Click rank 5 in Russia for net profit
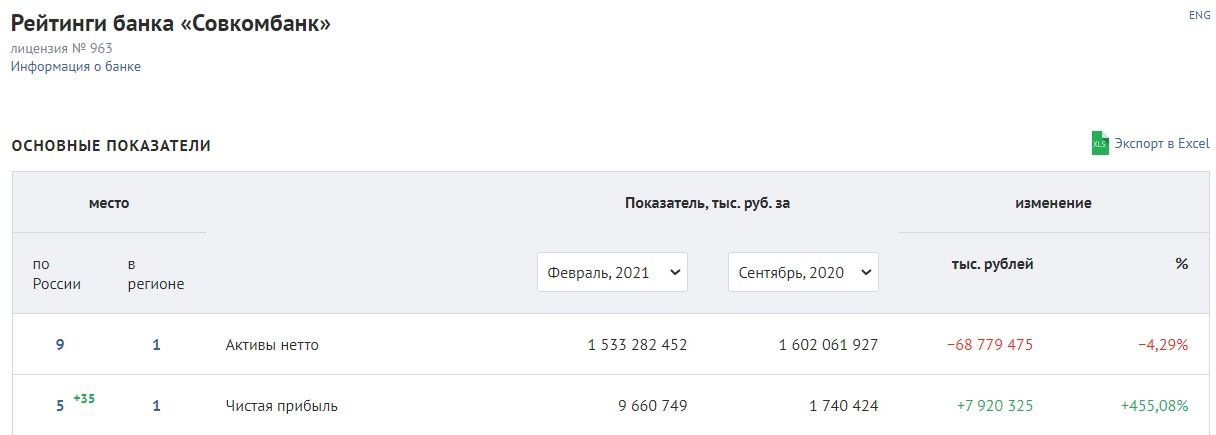 coord(60,406)
